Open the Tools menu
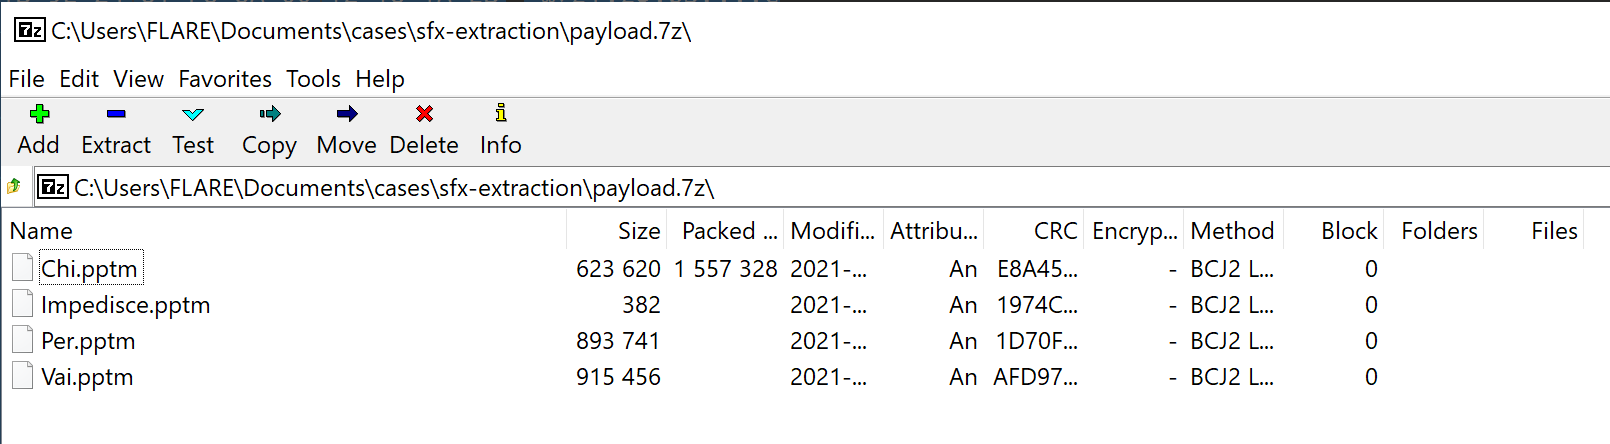 (313, 79)
